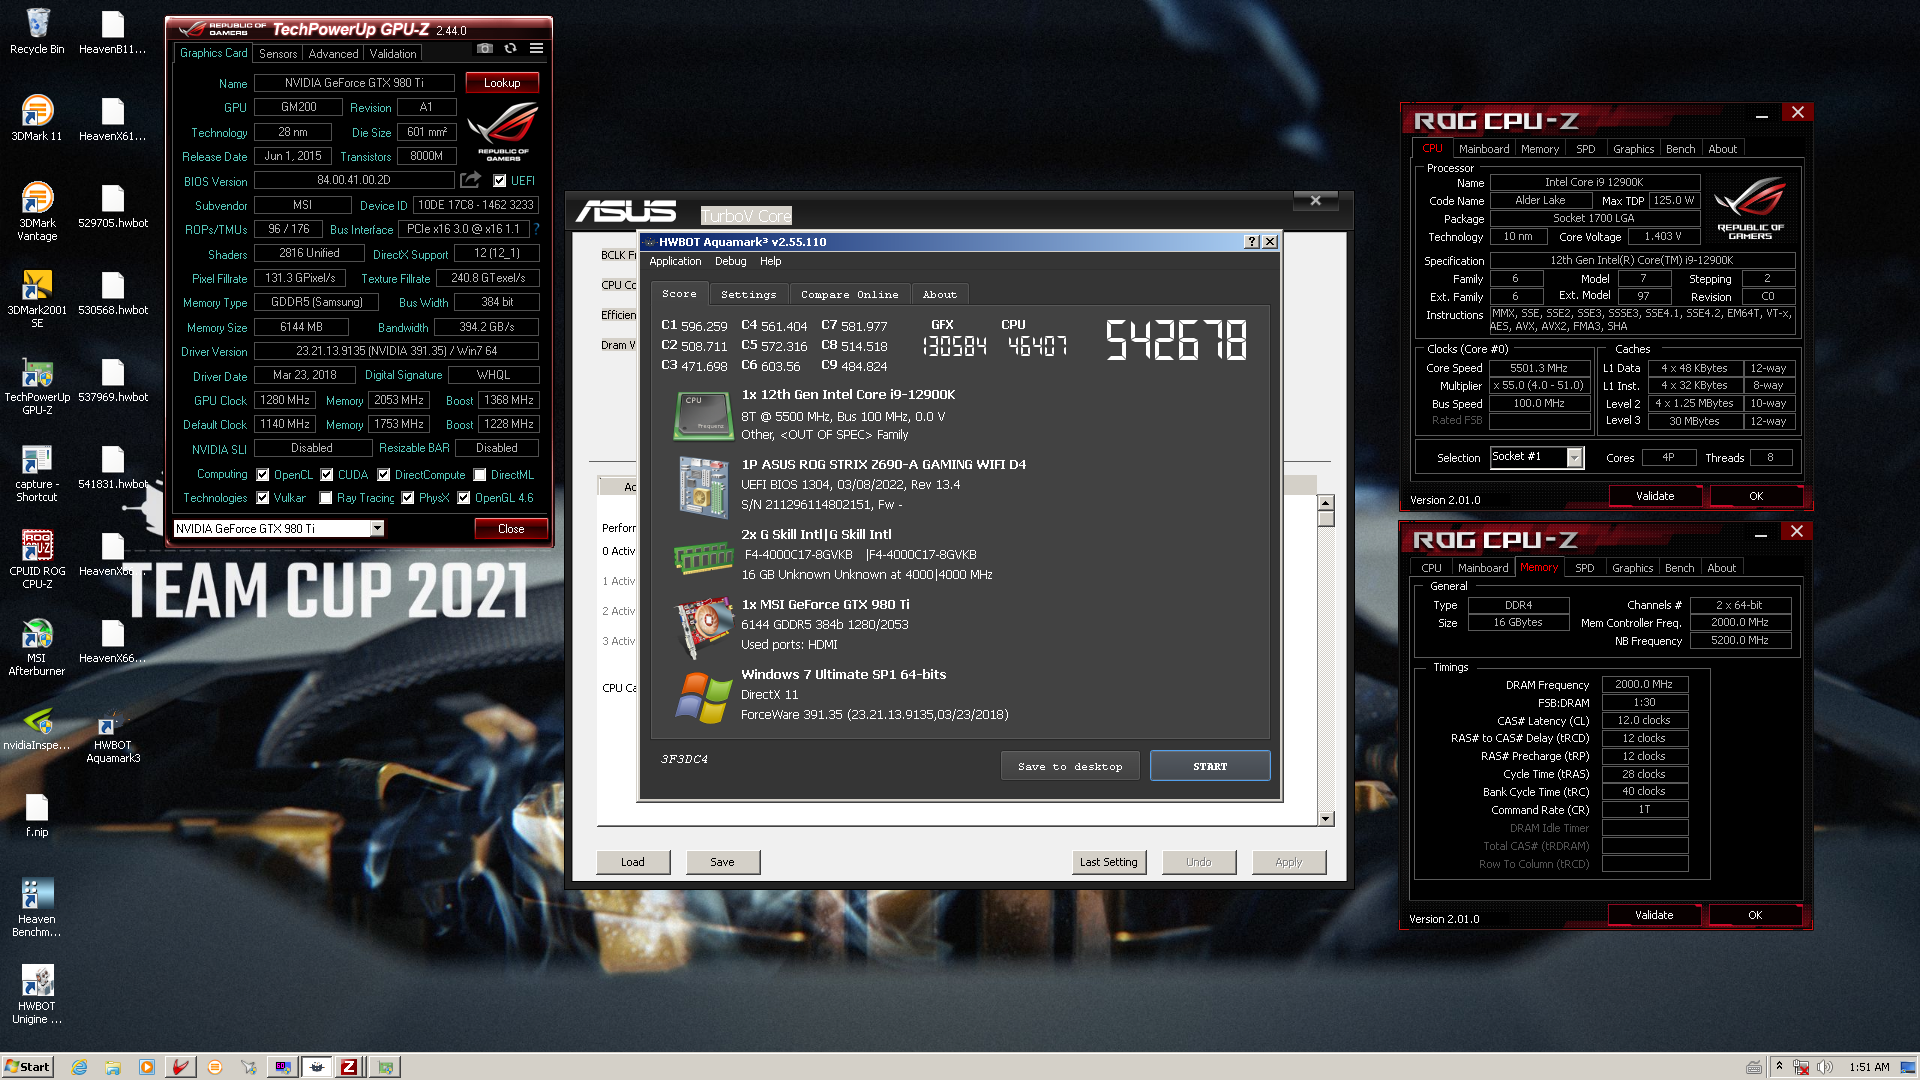Viewport: 1920px width, 1080px height.
Task: Open the 3DMark Vantage desktop shortcut
Action: (37, 210)
